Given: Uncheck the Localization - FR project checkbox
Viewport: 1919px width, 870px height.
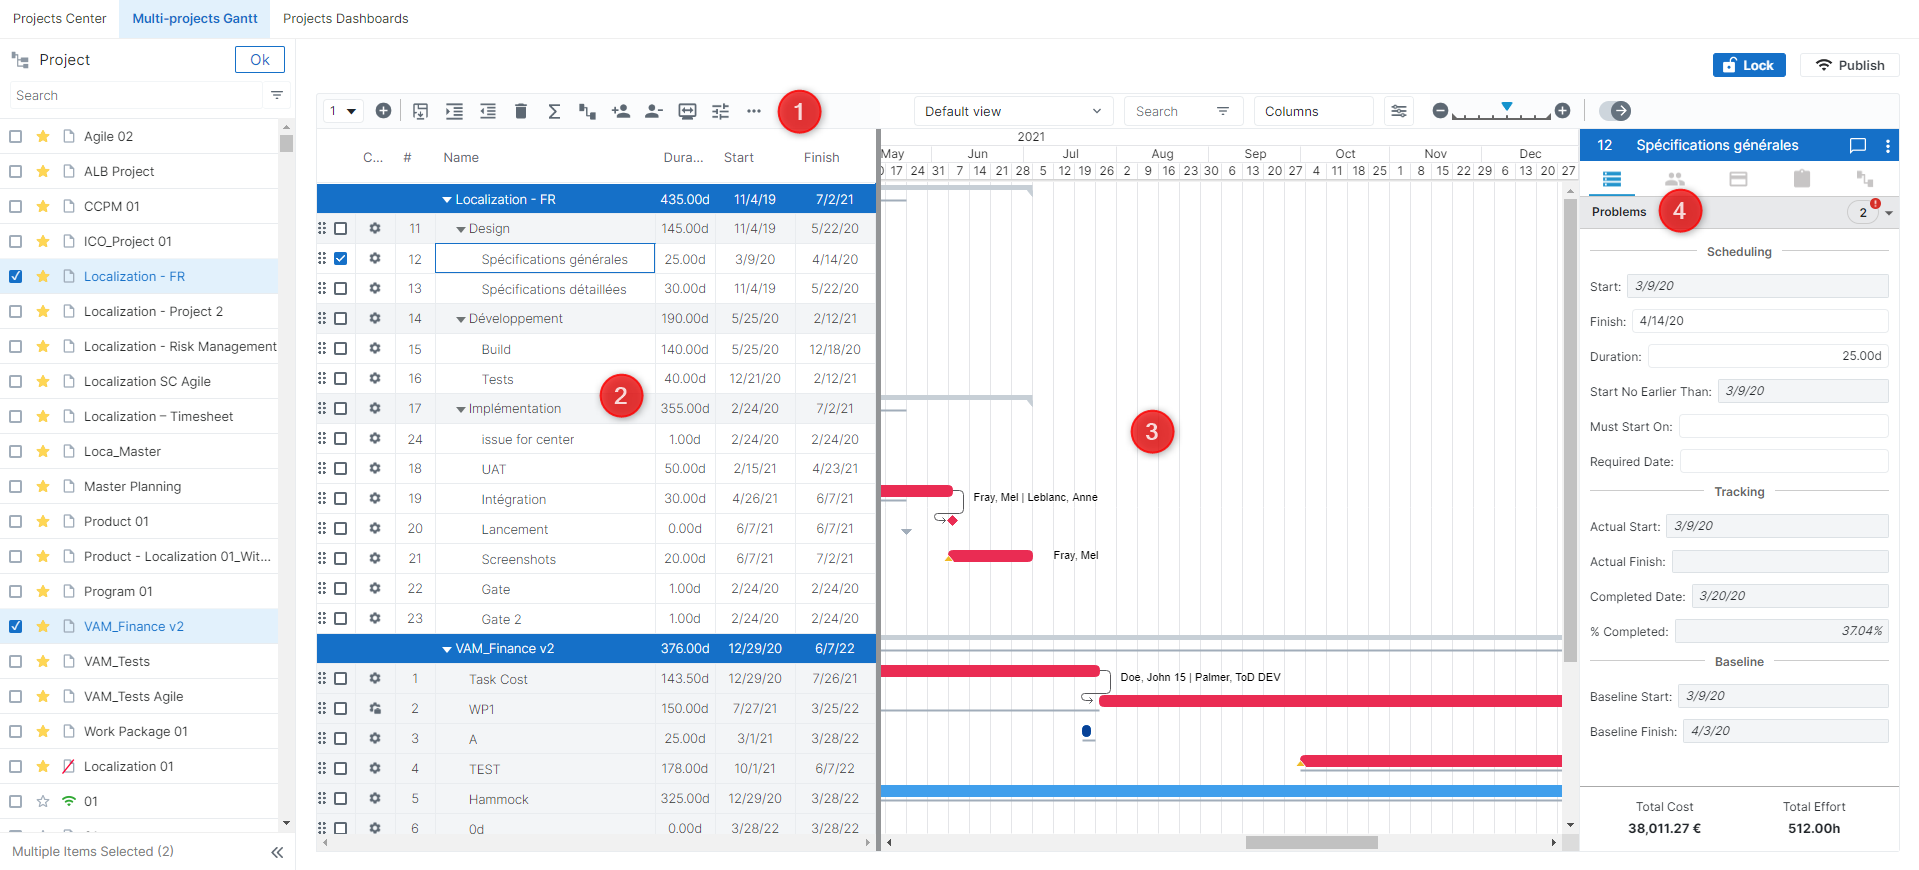Looking at the screenshot, I should click(x=15, y=276).
